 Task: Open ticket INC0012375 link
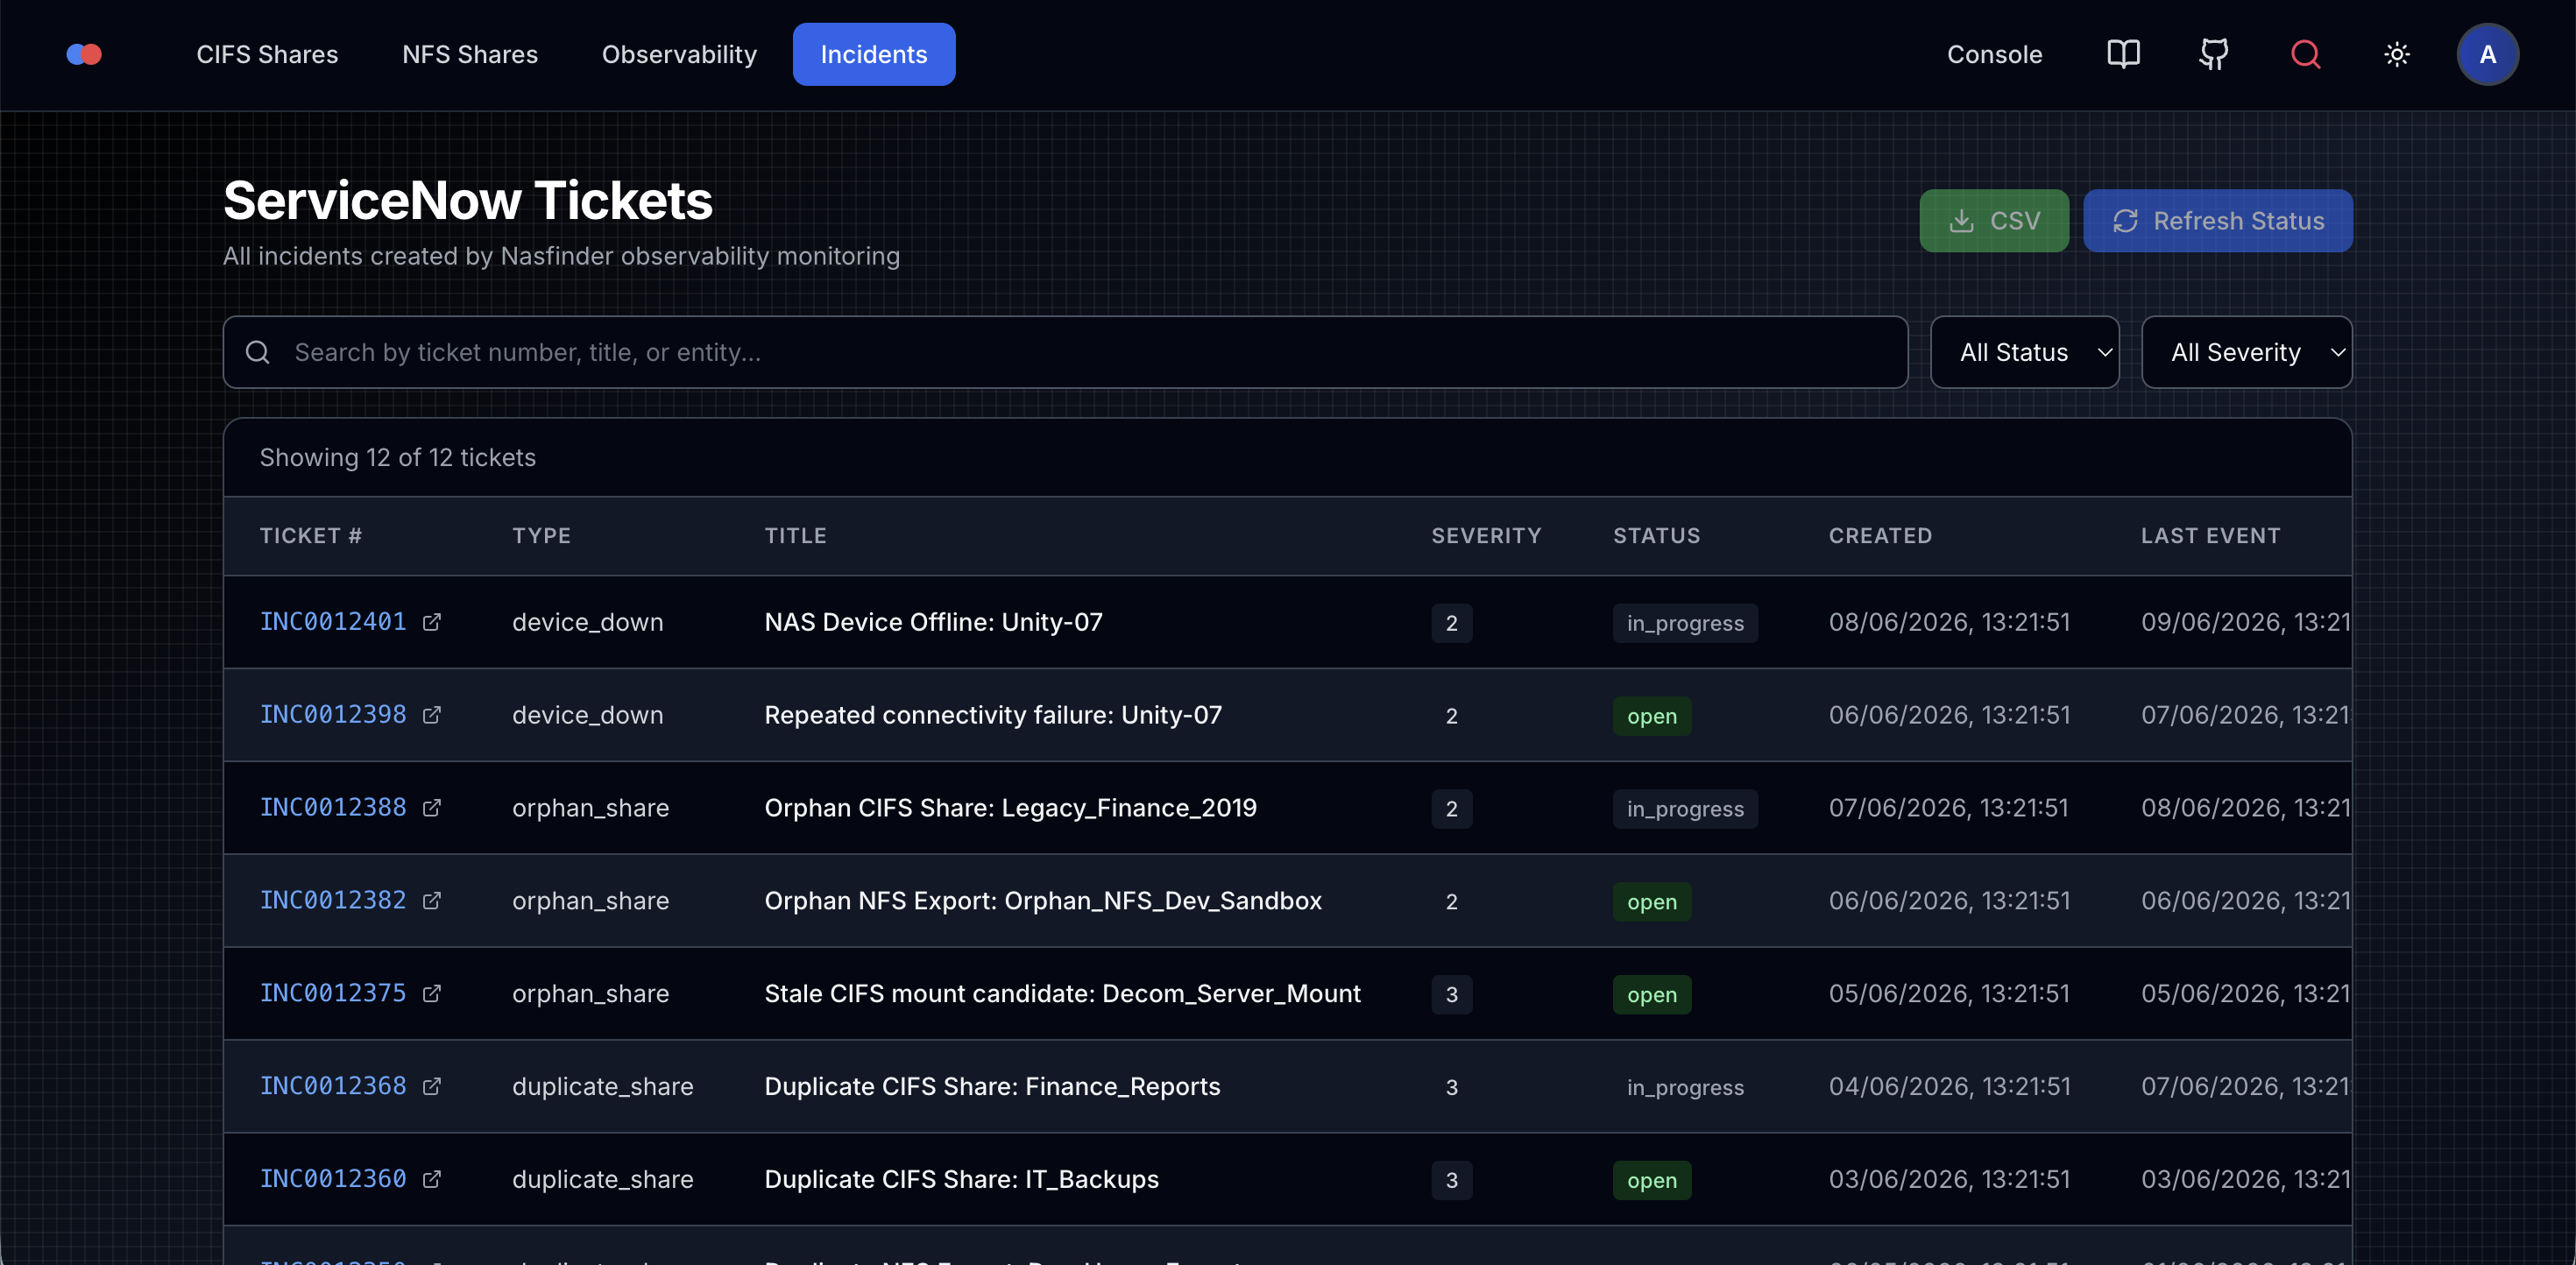pyautogui.click(x=333, y=994)
